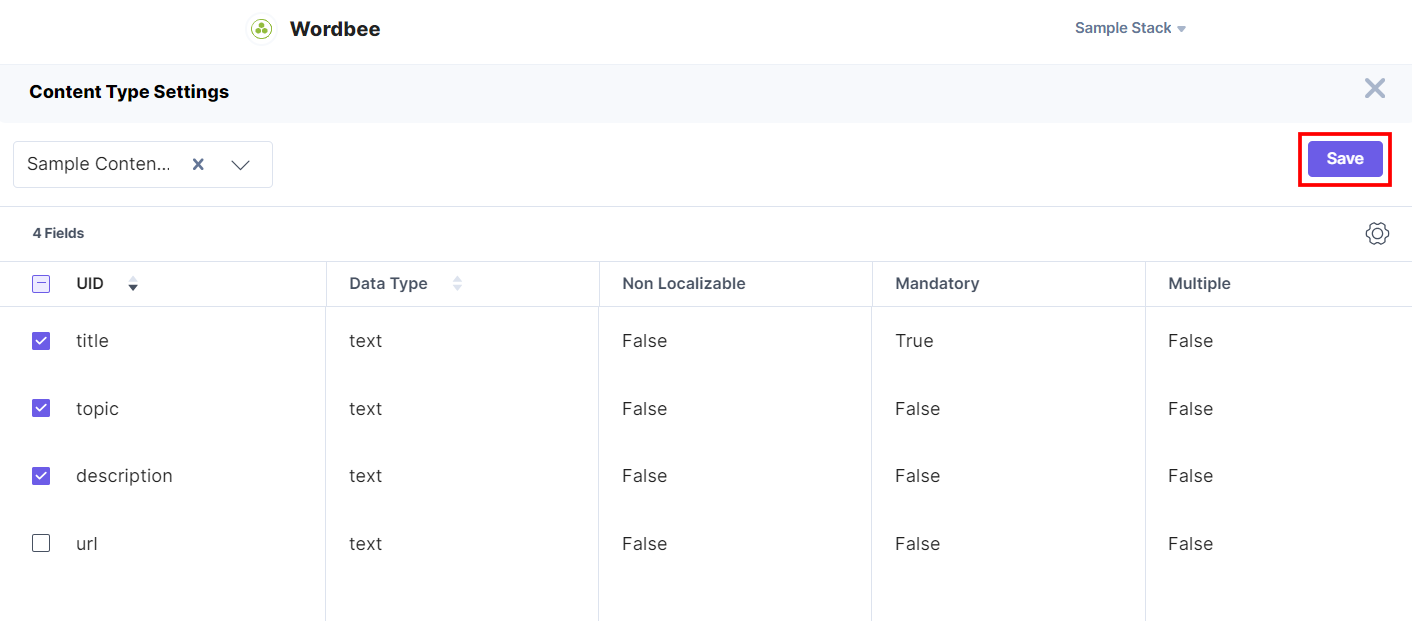Uncheck the description field checkbox
Screen dimensions: 1412x621
point(41,476)
